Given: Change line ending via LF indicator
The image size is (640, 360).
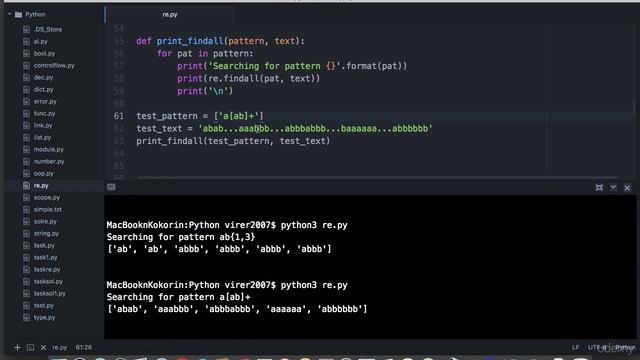Looking at the screenshot, I should (x=575, y=348).
